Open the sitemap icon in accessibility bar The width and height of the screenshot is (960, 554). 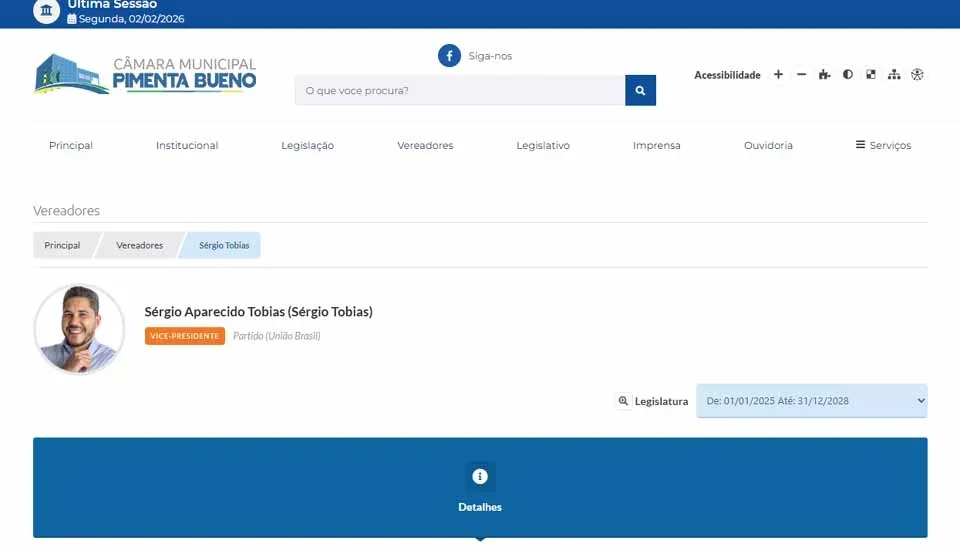[x=894, y=75]
